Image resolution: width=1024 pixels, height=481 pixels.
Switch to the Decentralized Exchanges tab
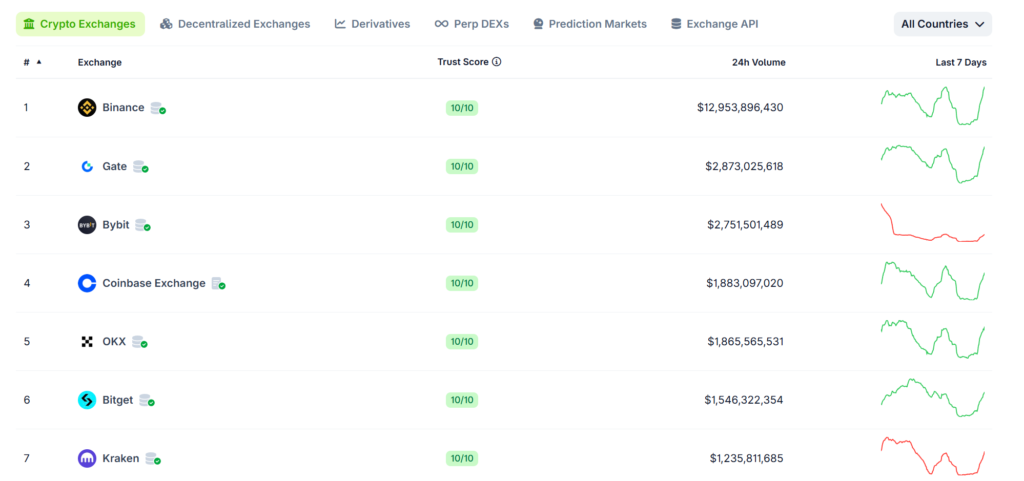point(235,24)
